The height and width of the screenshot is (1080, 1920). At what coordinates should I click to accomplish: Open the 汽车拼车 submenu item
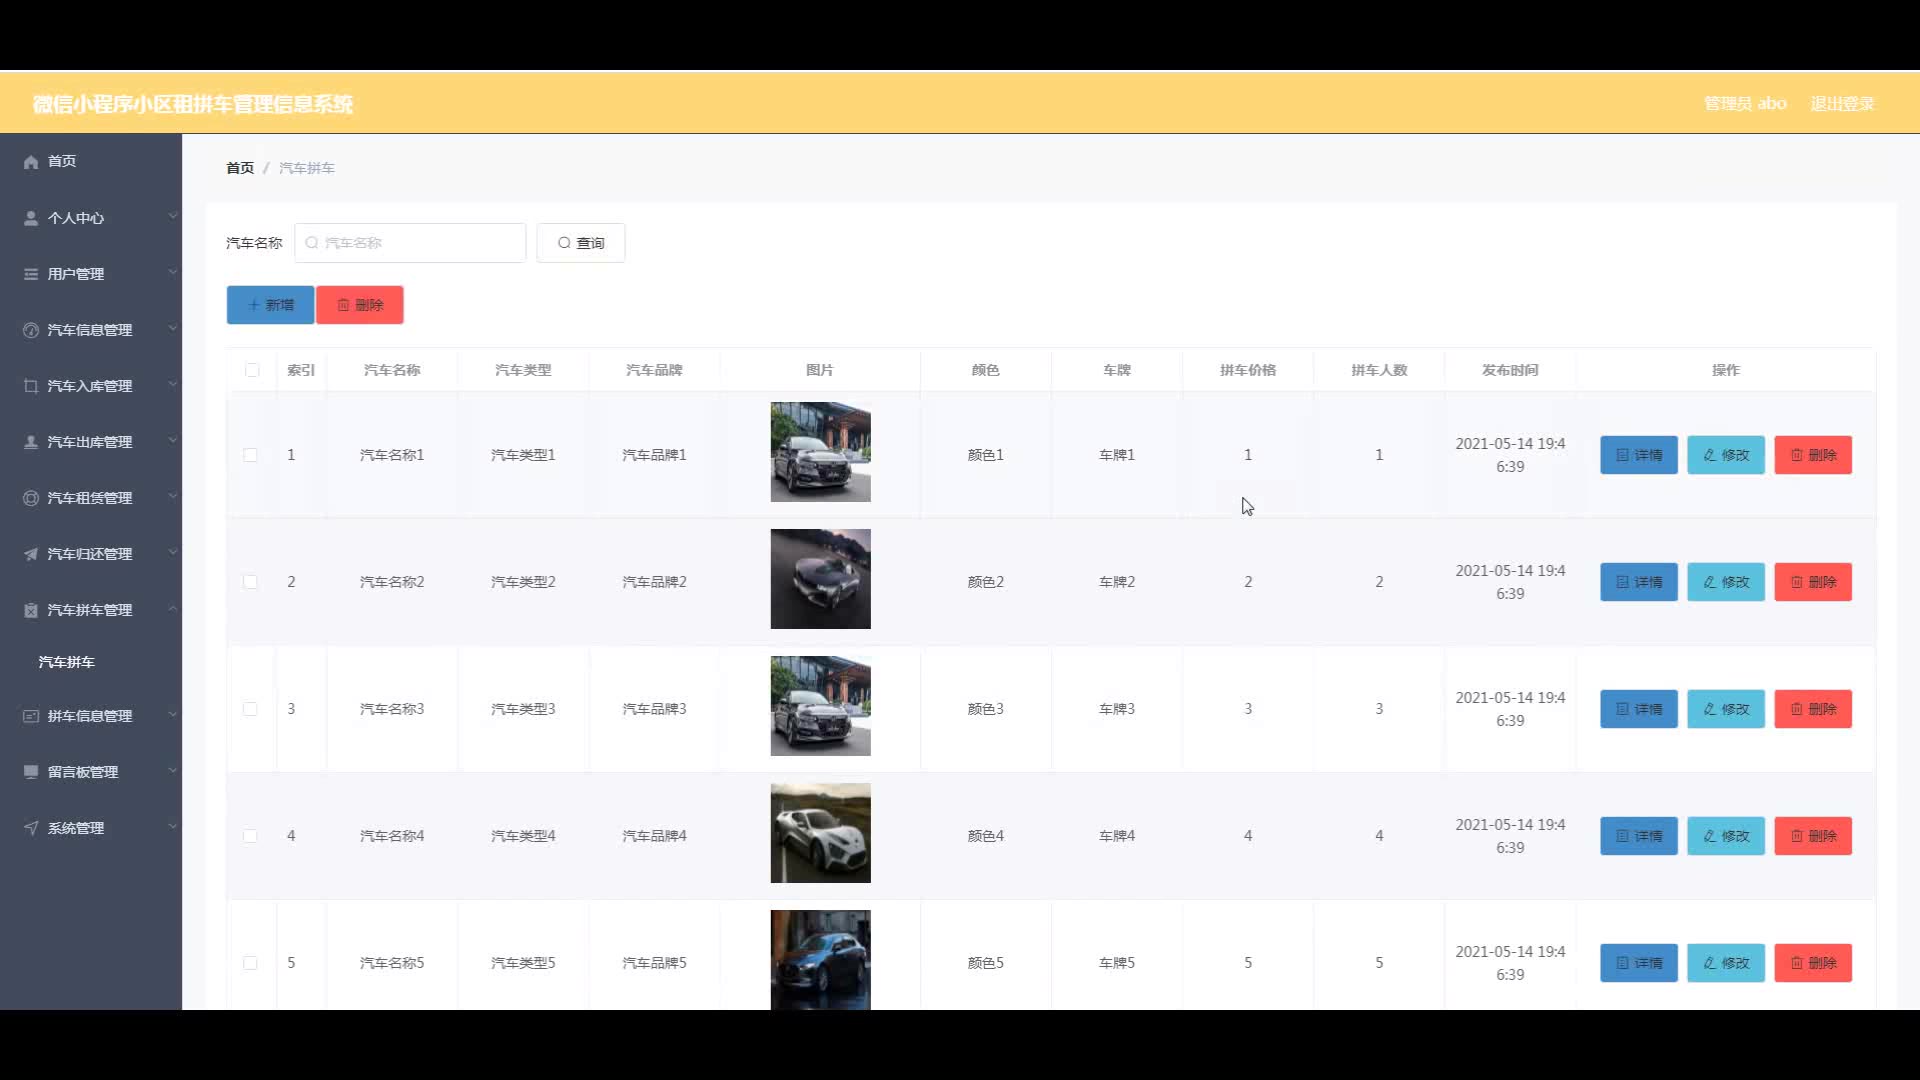tap(67, 662)
